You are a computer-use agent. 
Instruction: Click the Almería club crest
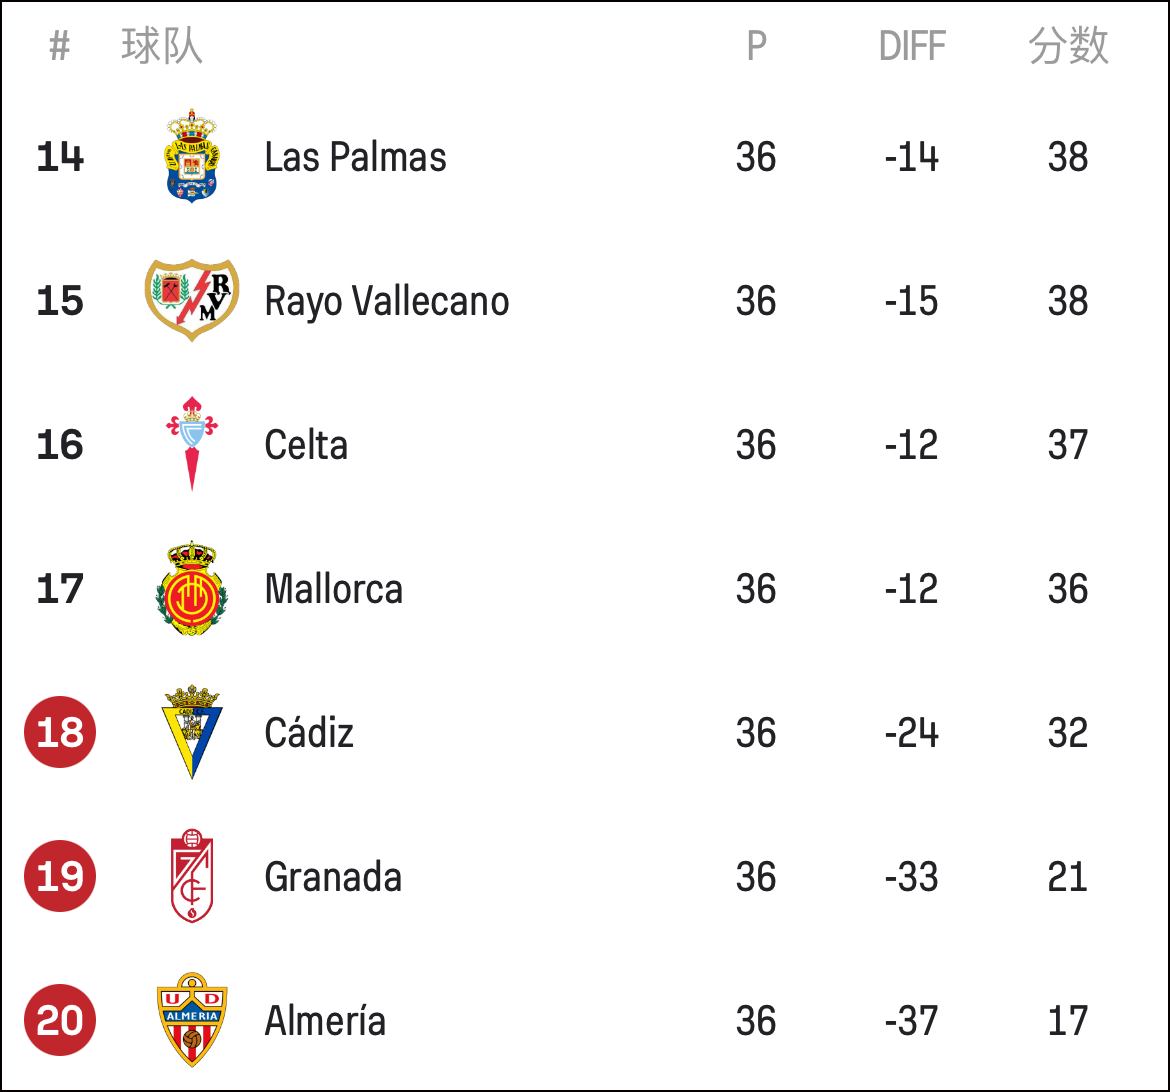point(192,1020)
